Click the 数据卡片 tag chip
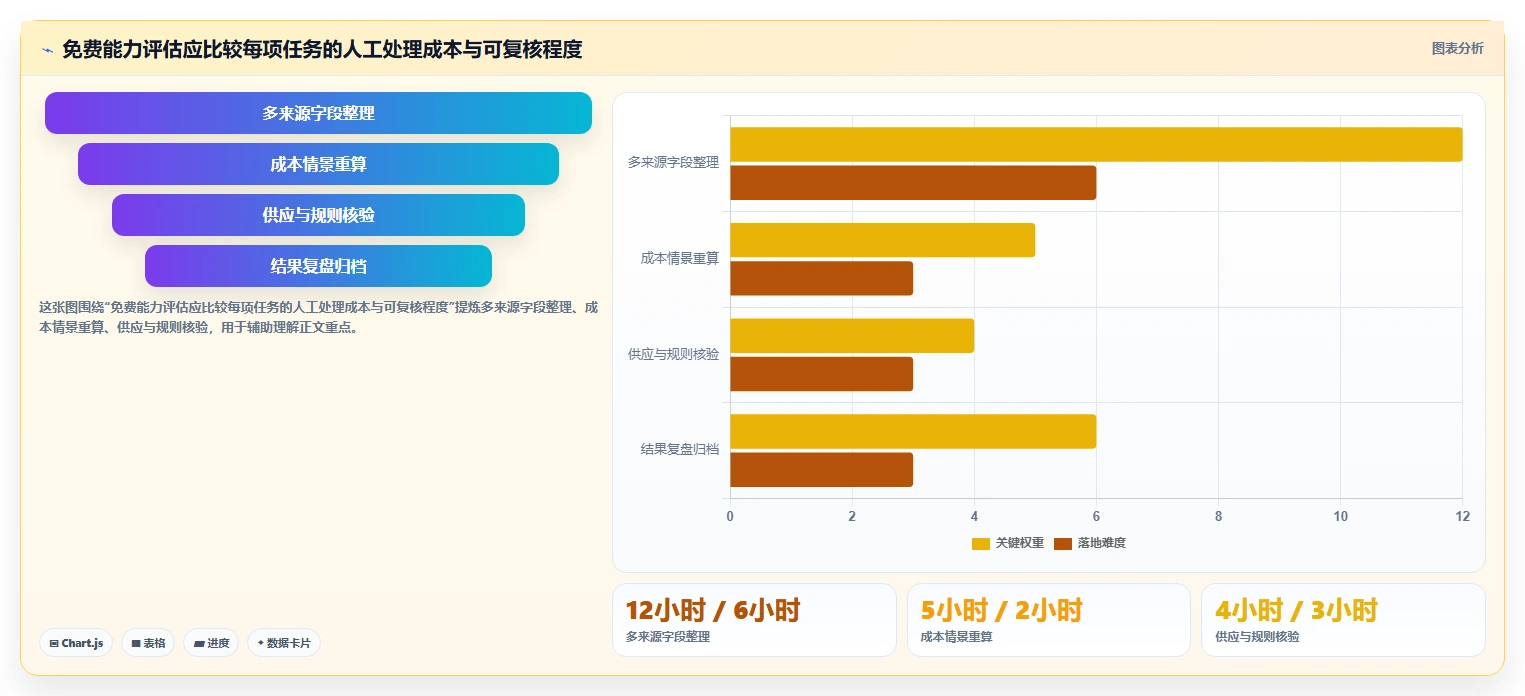1525x696 pixels. pyautogui.click(x=284, y=643)
